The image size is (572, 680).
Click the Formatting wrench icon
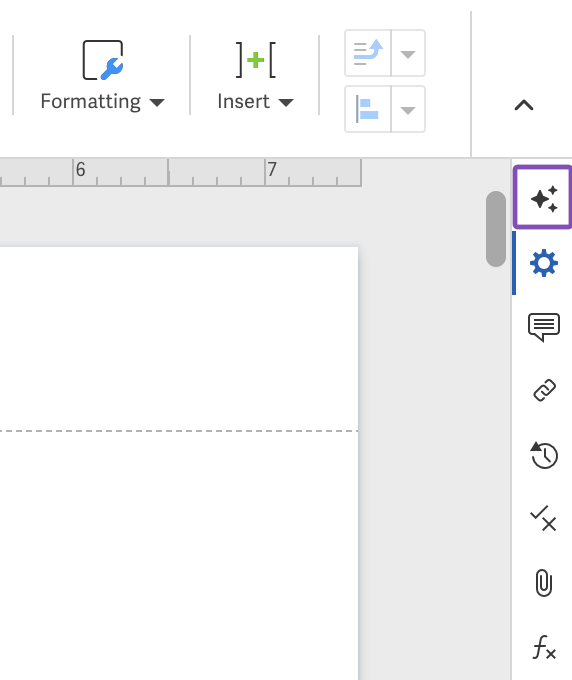pos(103,60)
